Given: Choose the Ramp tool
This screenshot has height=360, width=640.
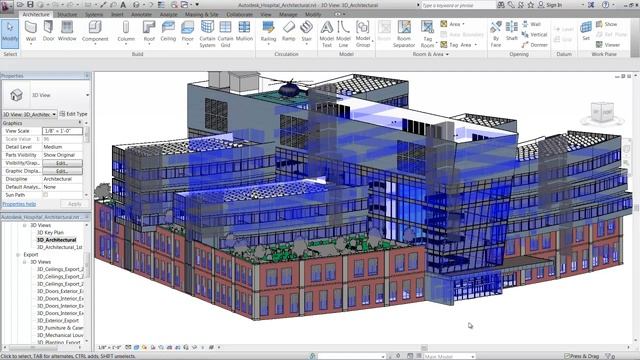Looking at the screenshot, I should (x=289, y=31).
